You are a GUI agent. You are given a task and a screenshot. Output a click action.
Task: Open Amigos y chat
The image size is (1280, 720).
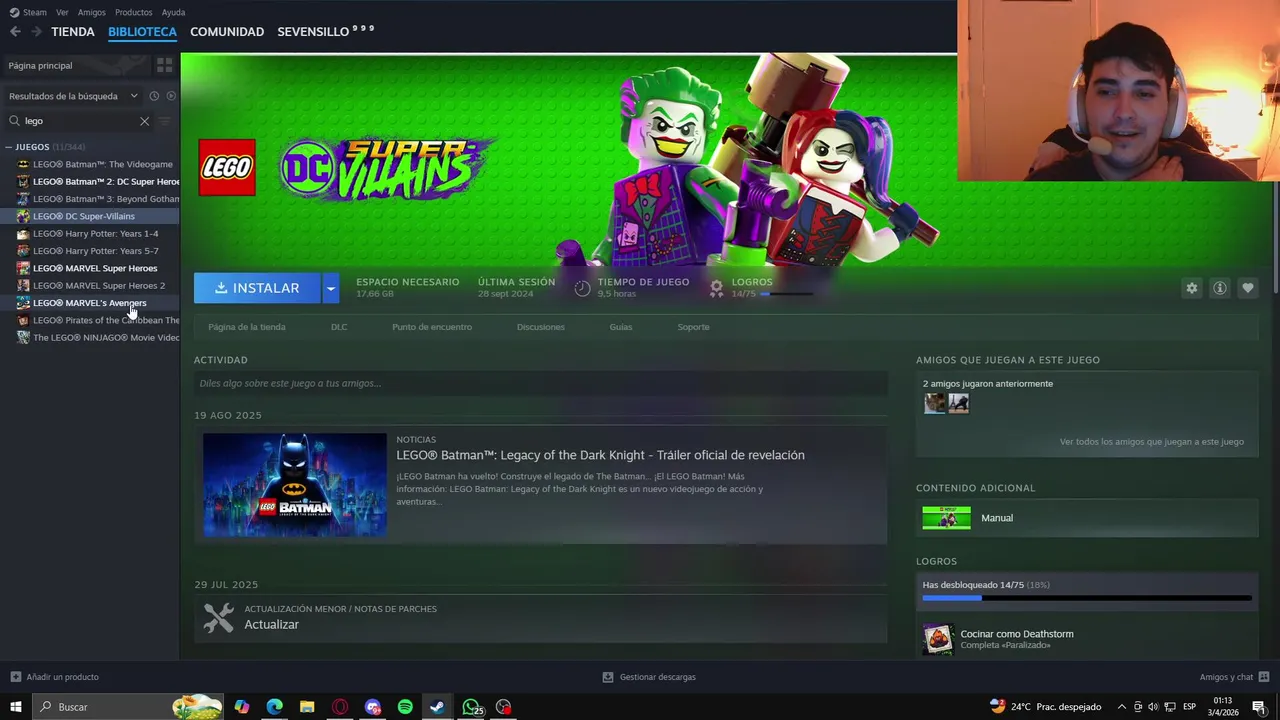click(x=1234, y=677)
